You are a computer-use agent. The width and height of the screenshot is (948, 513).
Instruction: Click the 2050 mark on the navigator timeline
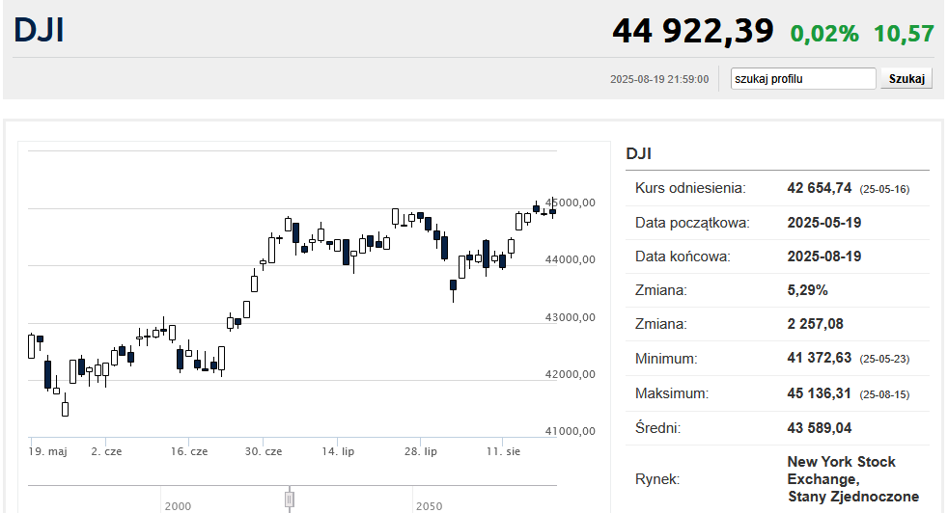pyautogui.click(x=429, y=506)
